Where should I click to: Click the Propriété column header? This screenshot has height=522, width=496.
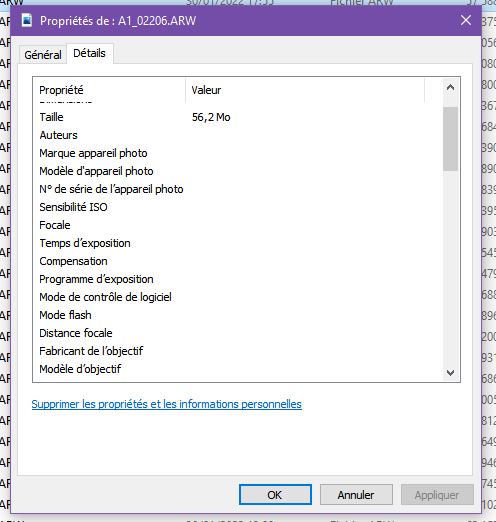(x=109, y=90)
